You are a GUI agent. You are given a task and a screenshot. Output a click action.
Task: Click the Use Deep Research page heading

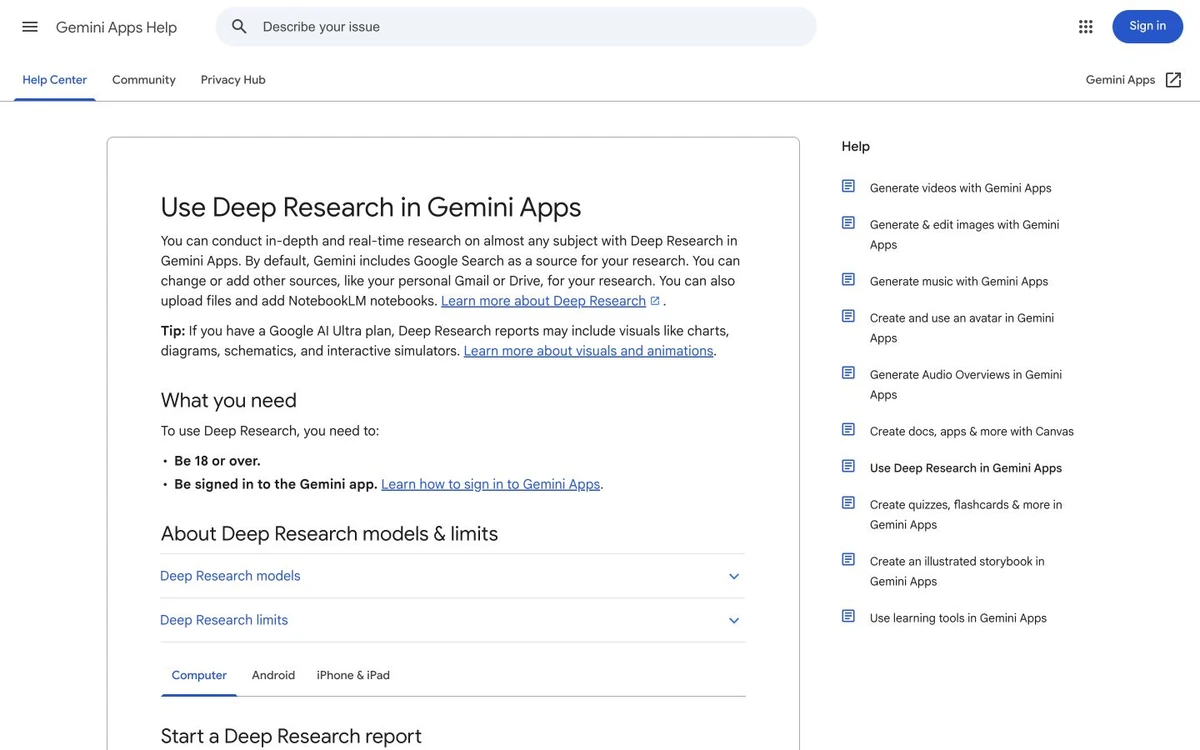pyautogui.click(x=371, y=207)
